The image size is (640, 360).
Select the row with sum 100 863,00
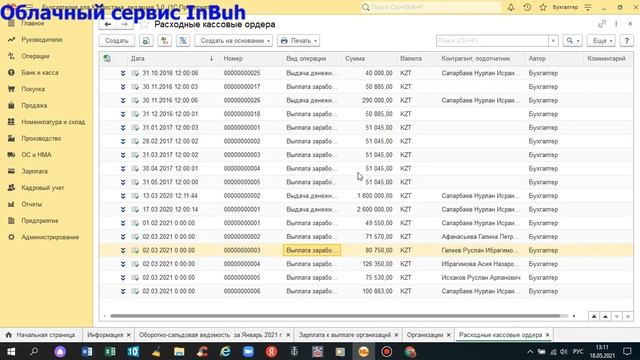click(366, 291)
